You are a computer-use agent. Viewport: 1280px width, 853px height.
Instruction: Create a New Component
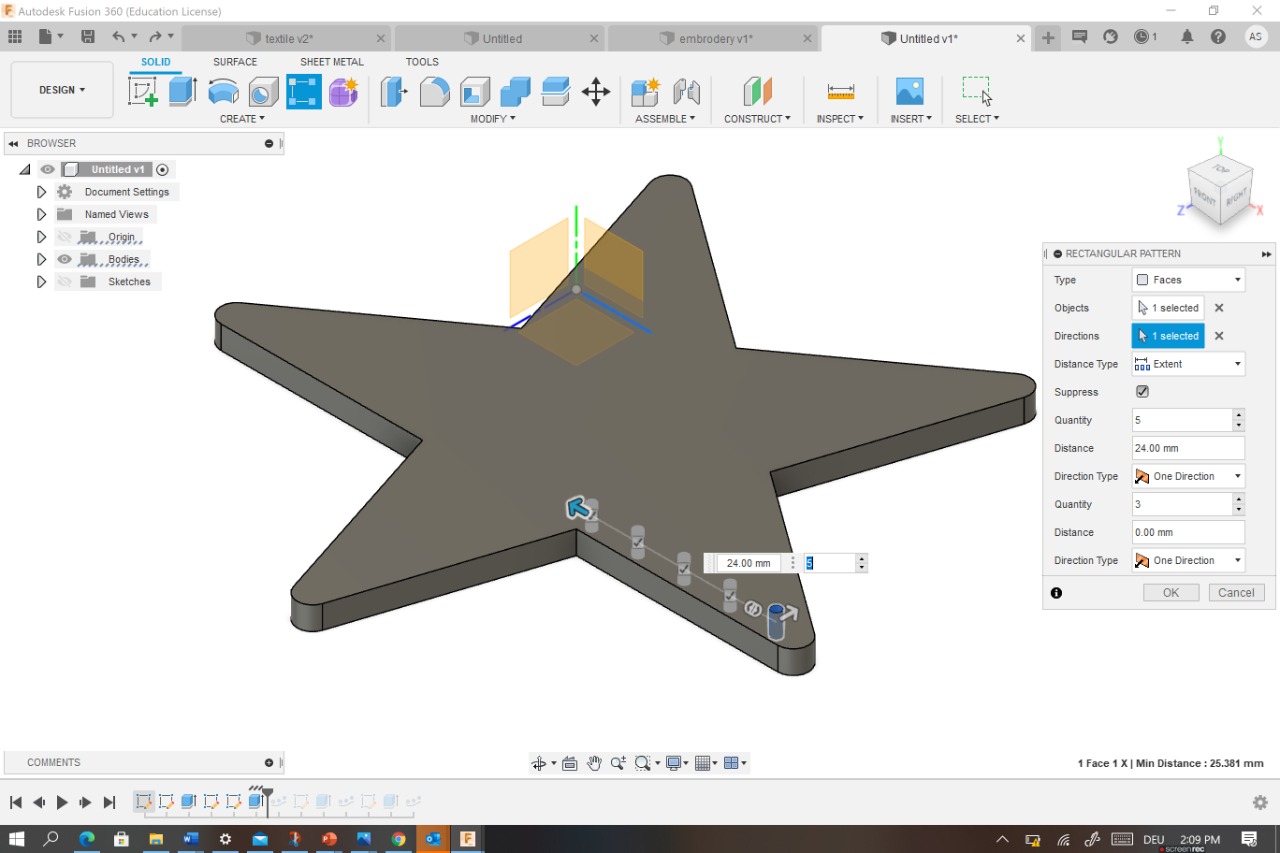[646, 92]
